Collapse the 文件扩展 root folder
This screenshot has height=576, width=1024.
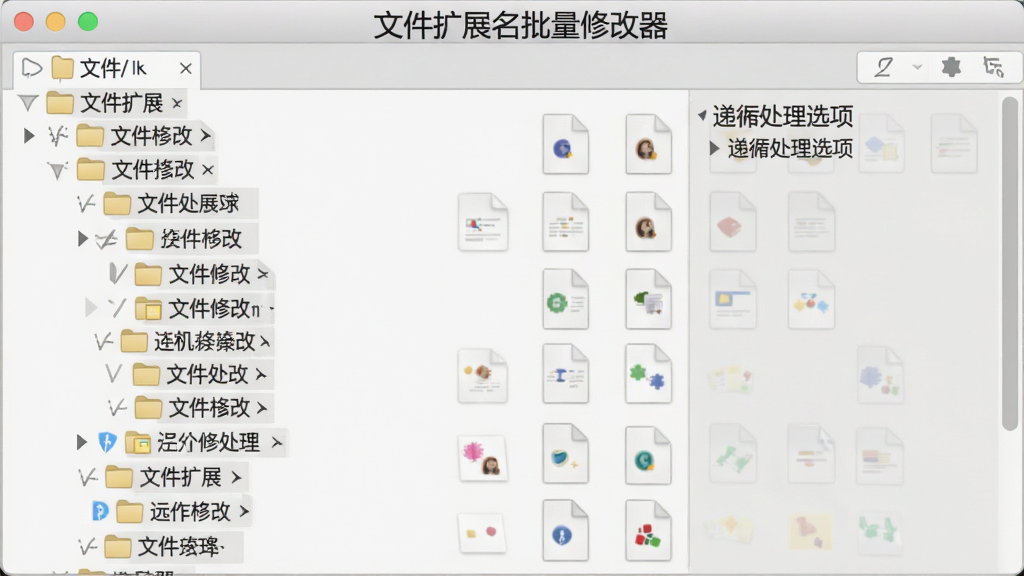tap(28, 103)
